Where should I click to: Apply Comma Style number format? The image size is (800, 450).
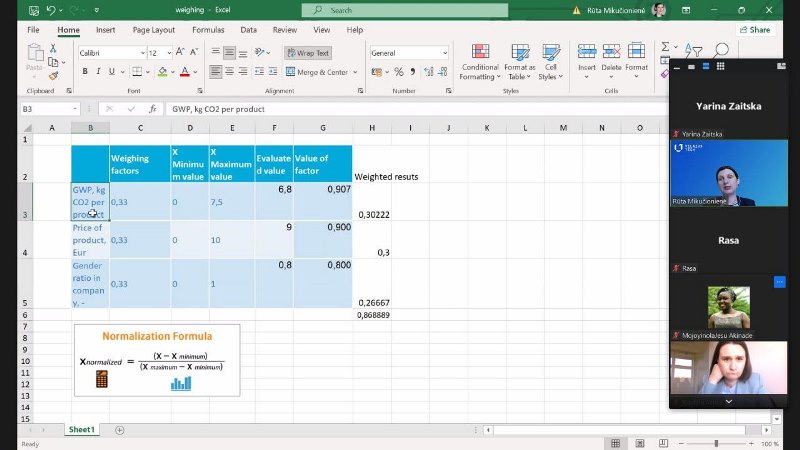(x=412, y=72)
